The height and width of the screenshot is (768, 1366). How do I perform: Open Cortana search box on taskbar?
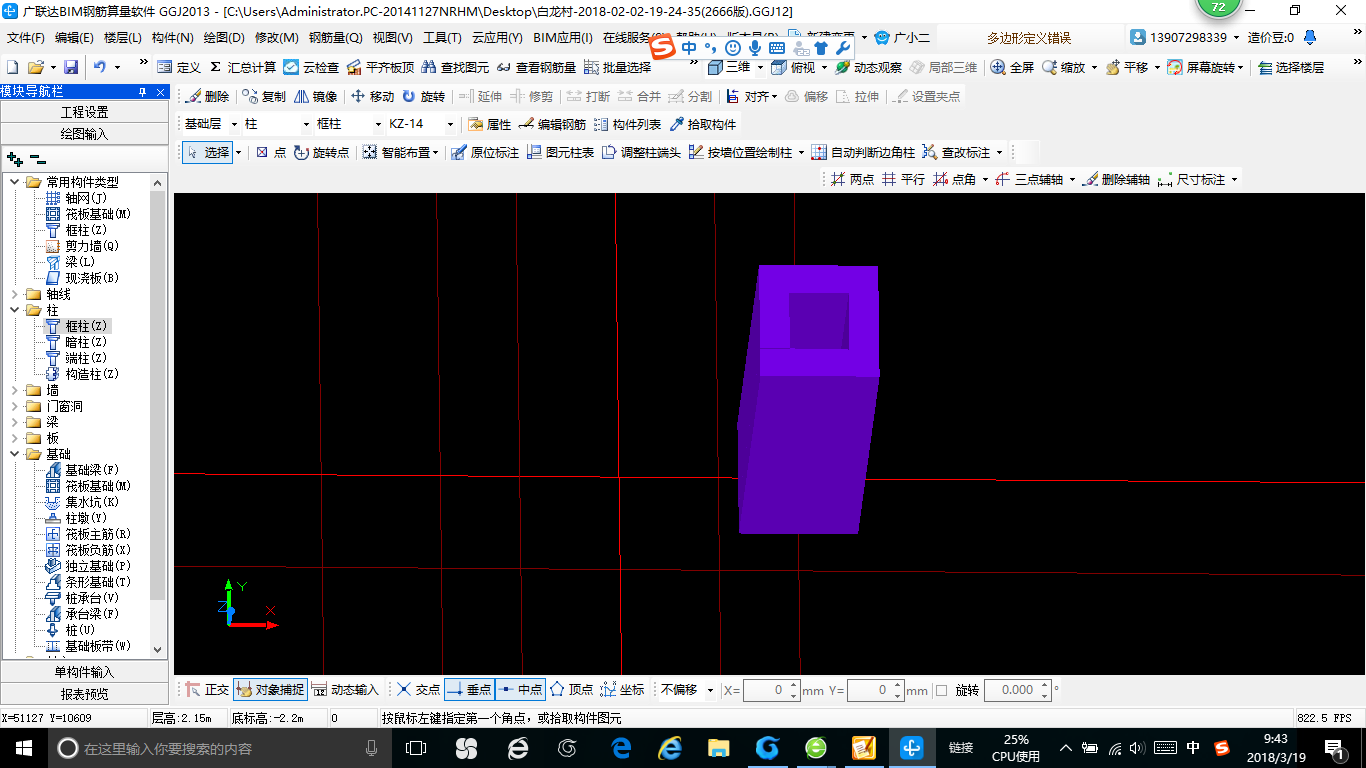pos(216,748)
